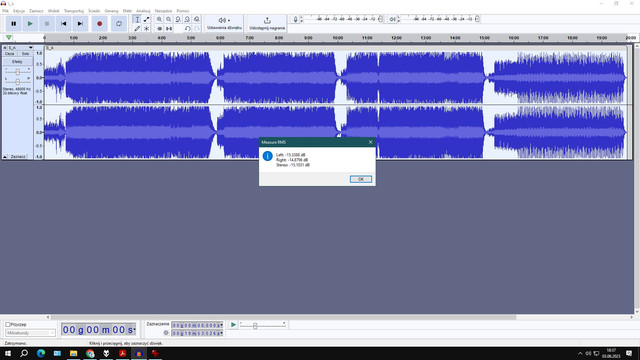Open the Efekt menu
This screenshot has width=640, height=360.
pos(127,11)
